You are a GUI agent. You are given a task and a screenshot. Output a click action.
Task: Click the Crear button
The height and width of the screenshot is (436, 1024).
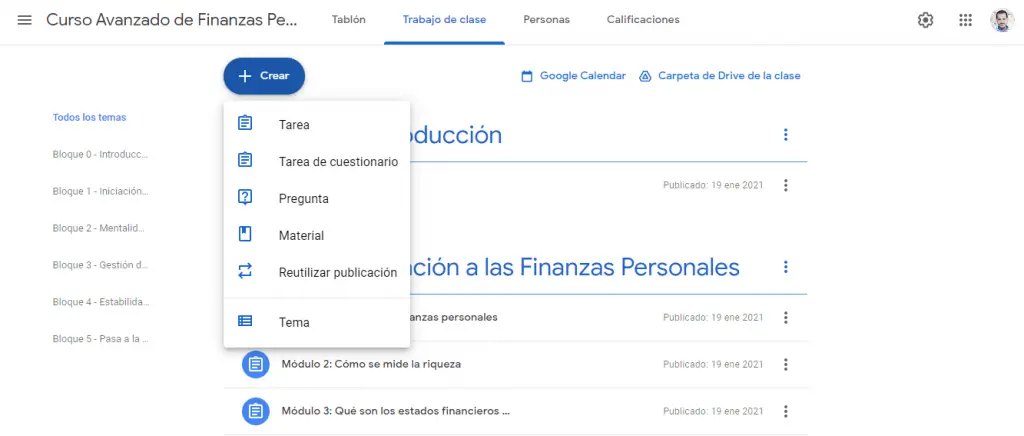(x=264, y=76)
